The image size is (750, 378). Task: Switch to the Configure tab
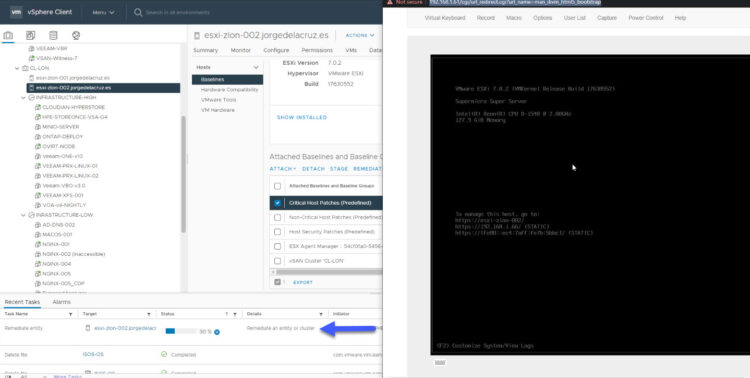pos(276,50)
